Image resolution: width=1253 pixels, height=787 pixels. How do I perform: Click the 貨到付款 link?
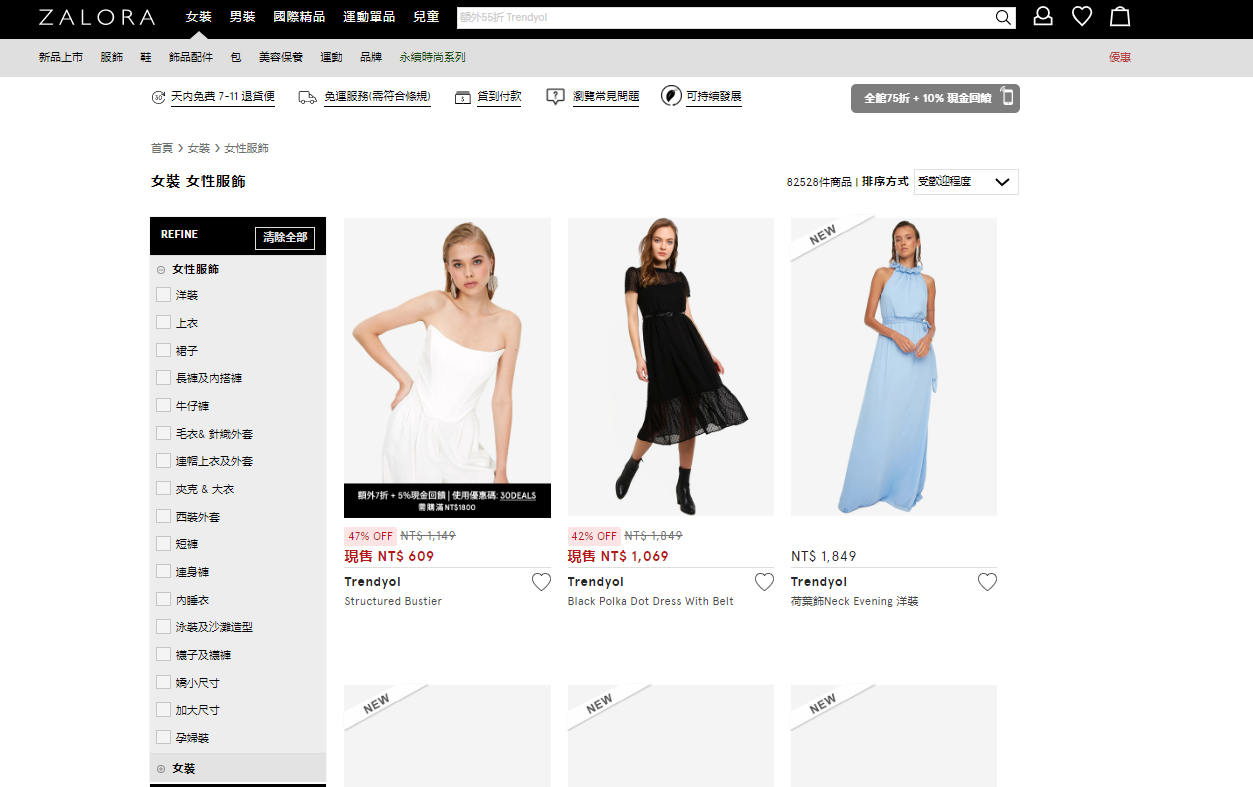click(498, 97)
